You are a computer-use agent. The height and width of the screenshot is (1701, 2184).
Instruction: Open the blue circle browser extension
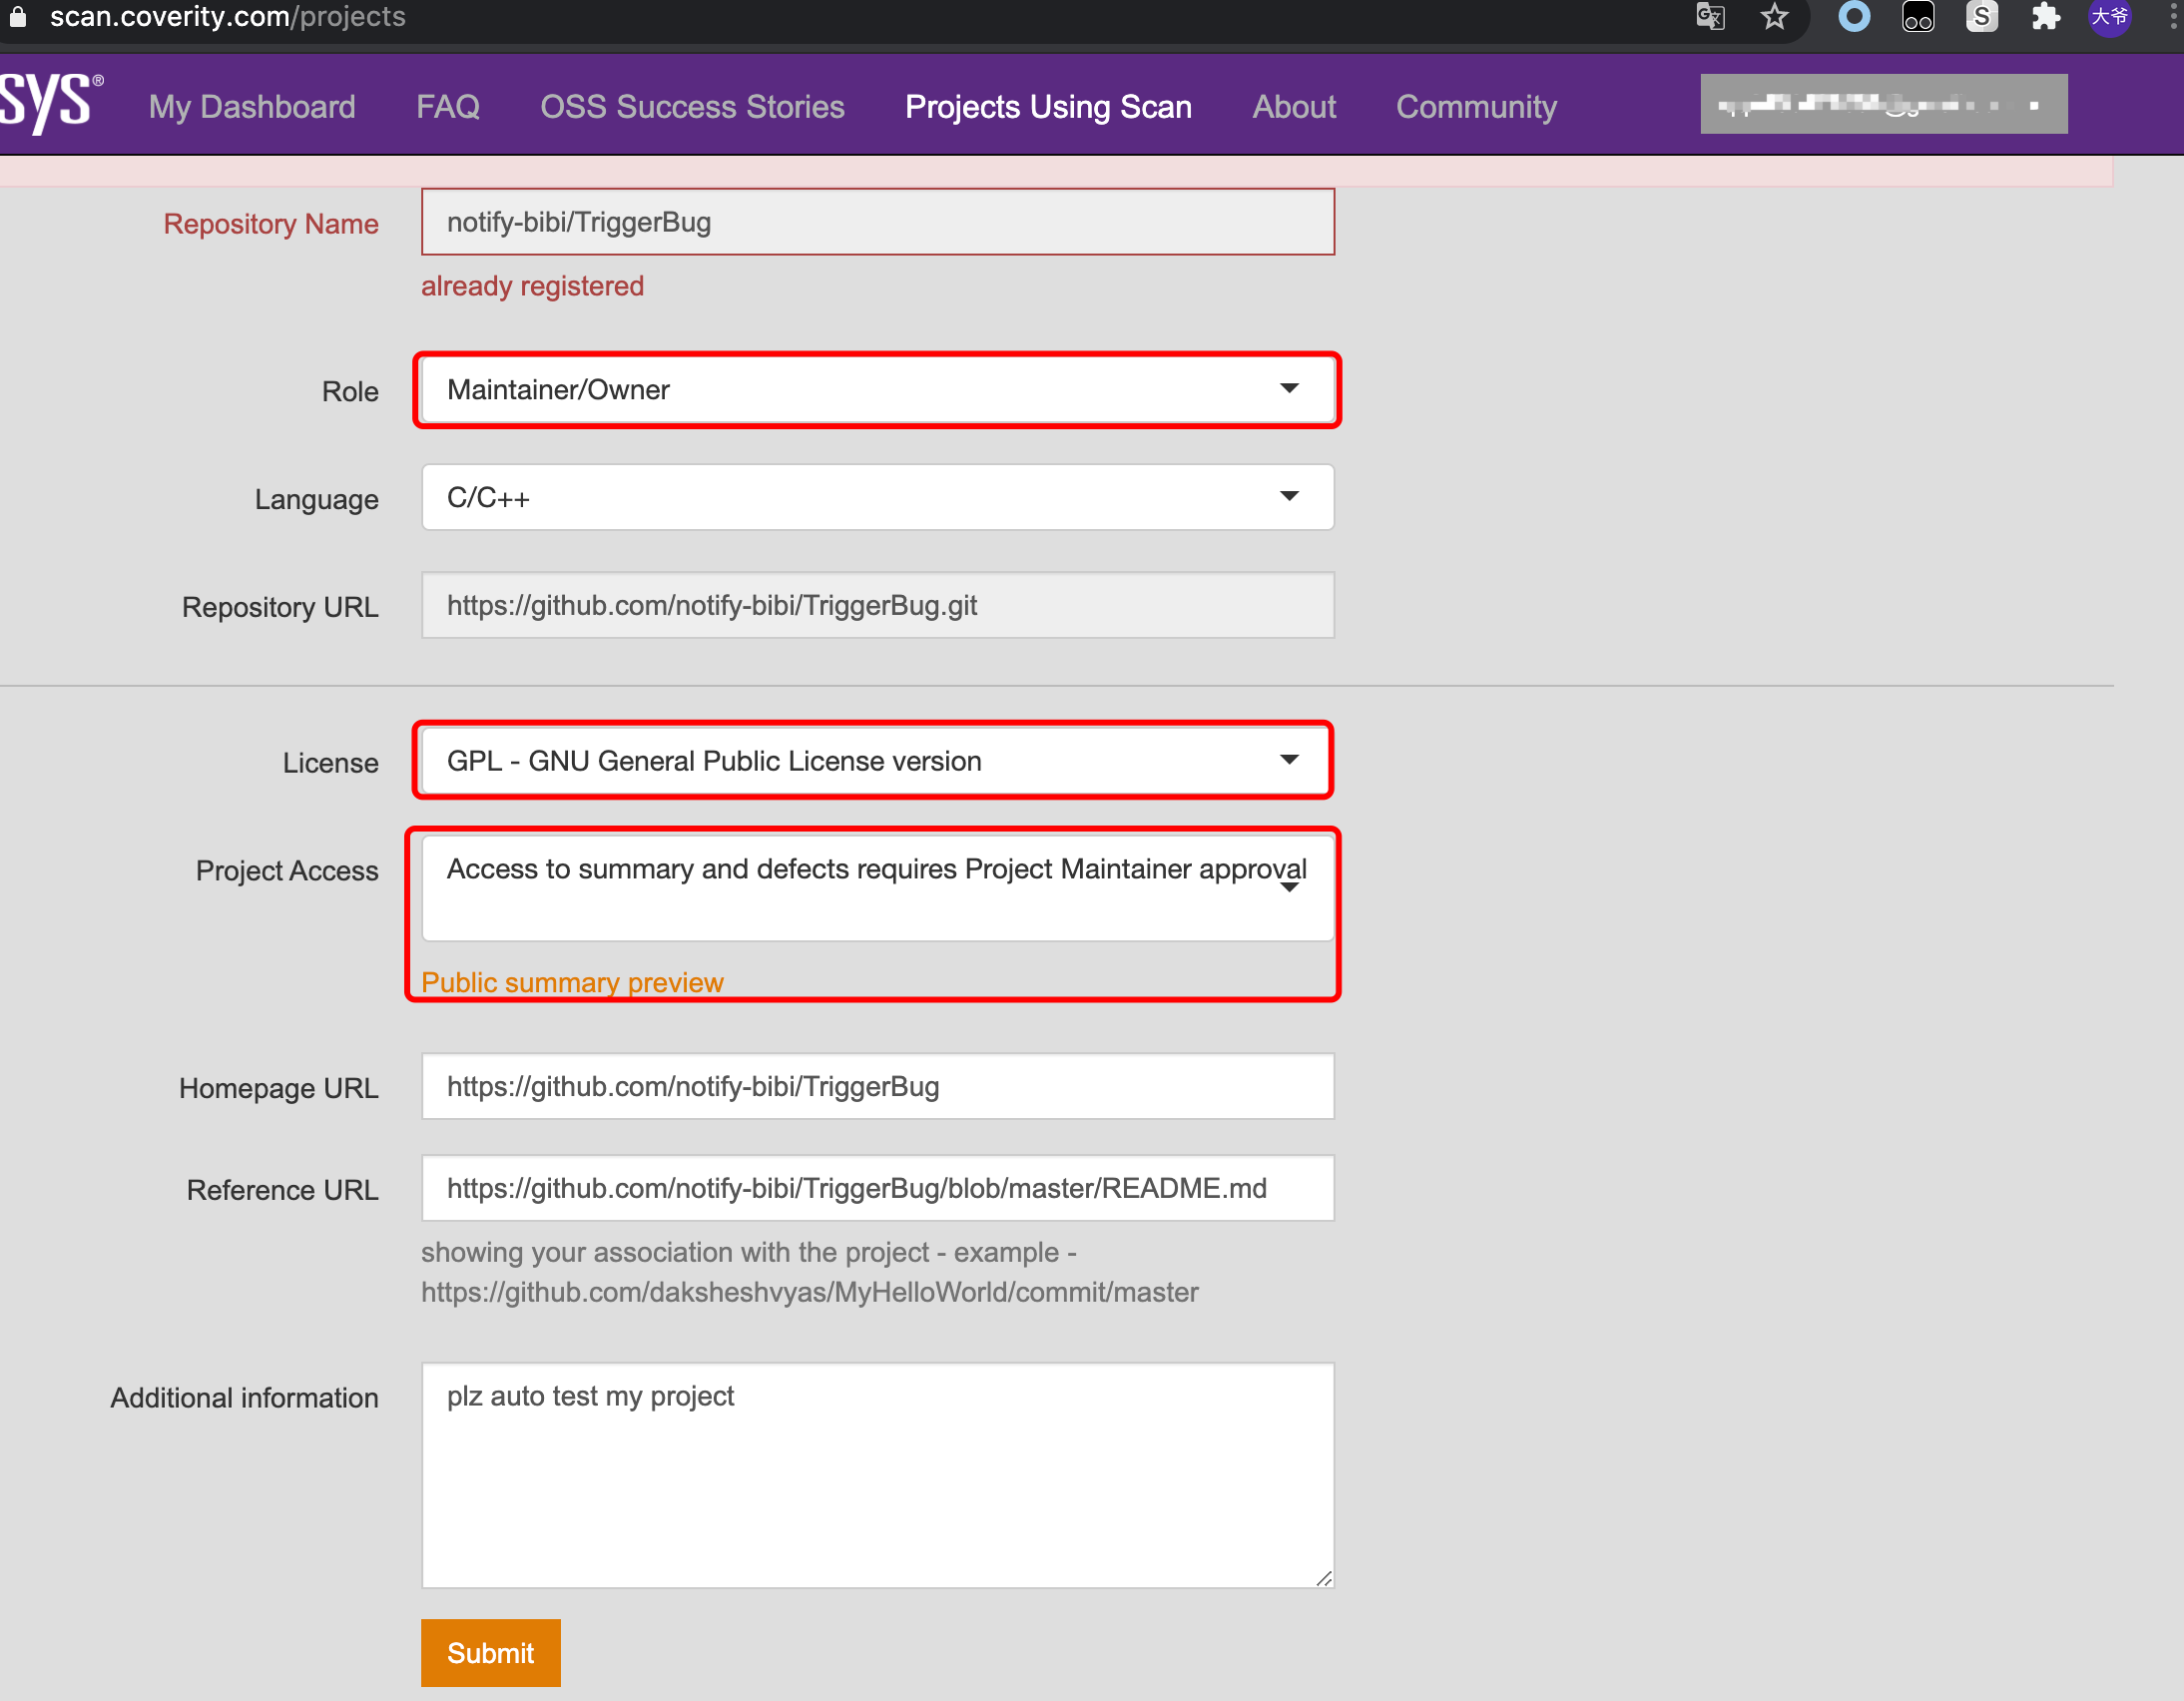pyautogui.click(x=1854, y=17)
